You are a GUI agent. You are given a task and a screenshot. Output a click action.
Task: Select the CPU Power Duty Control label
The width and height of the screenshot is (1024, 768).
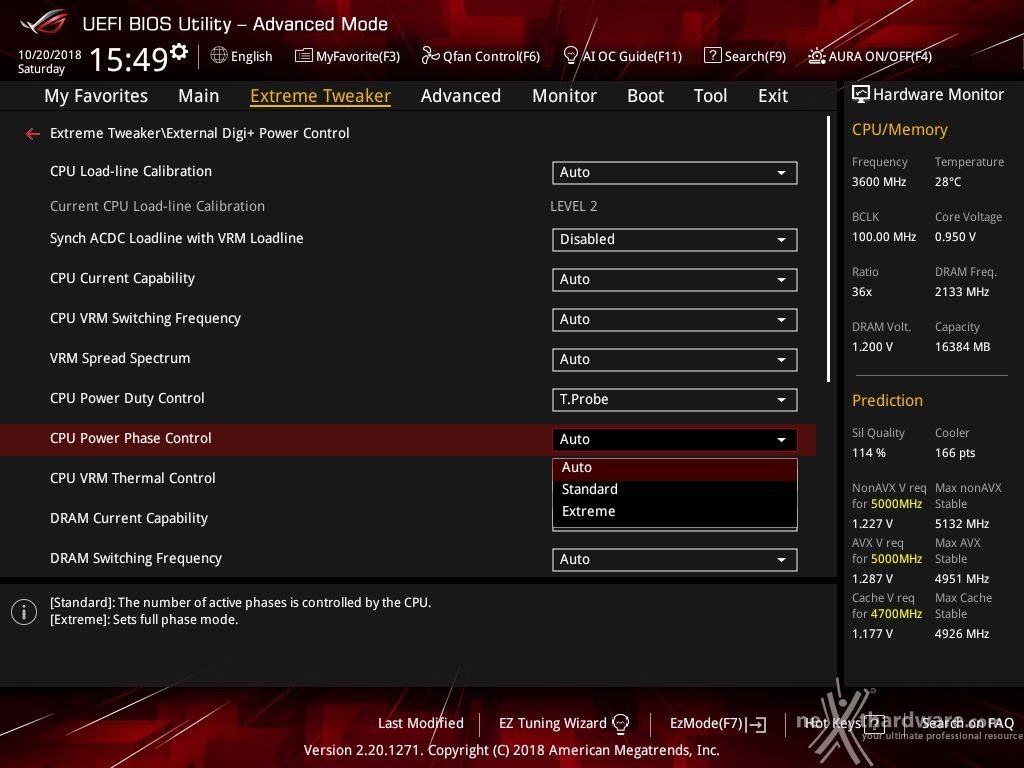[x=127, y=398]
